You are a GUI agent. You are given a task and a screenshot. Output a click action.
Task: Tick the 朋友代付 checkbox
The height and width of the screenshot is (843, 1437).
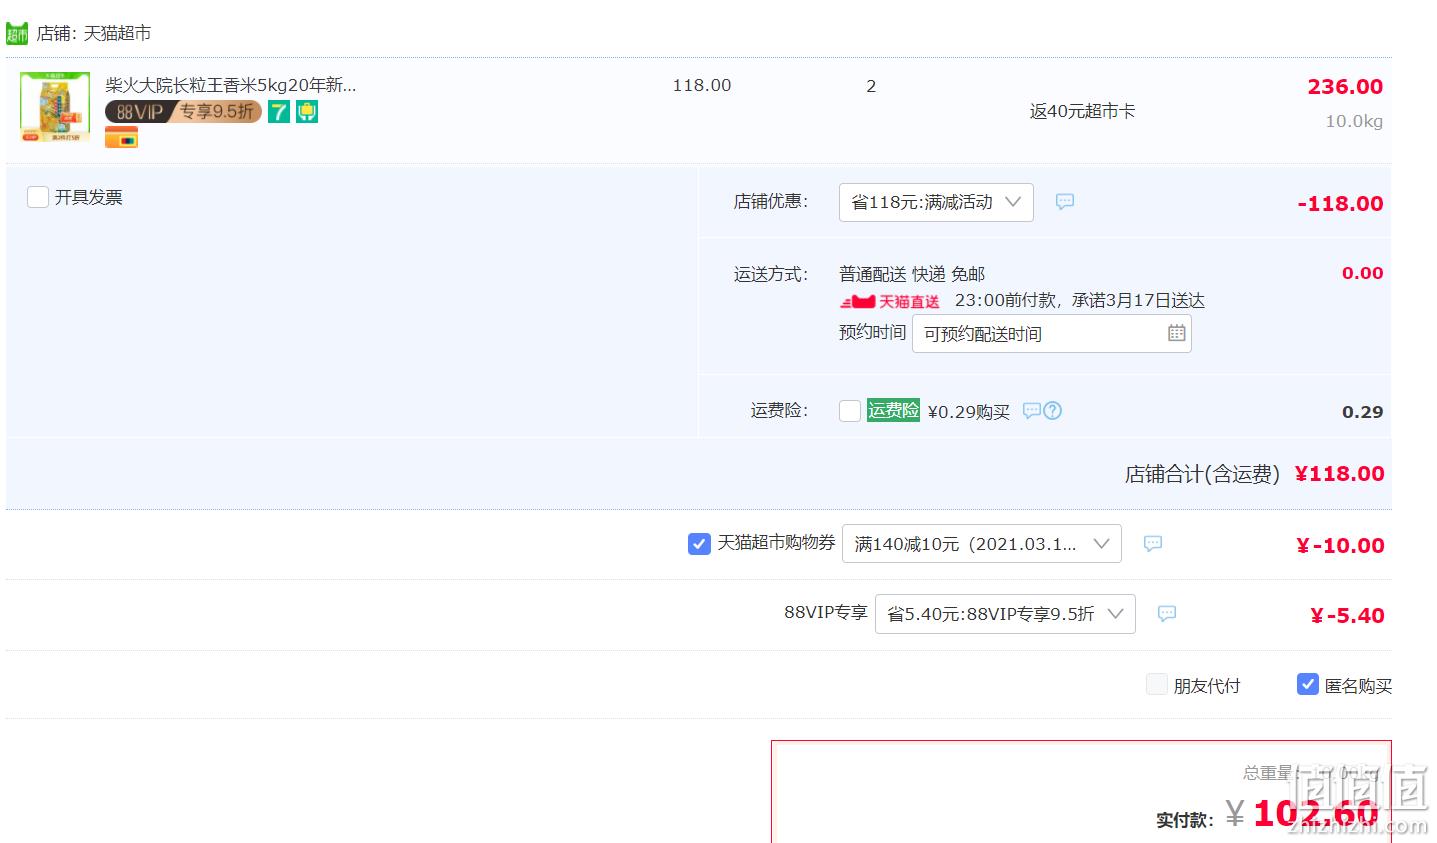tap(1157, 684)
